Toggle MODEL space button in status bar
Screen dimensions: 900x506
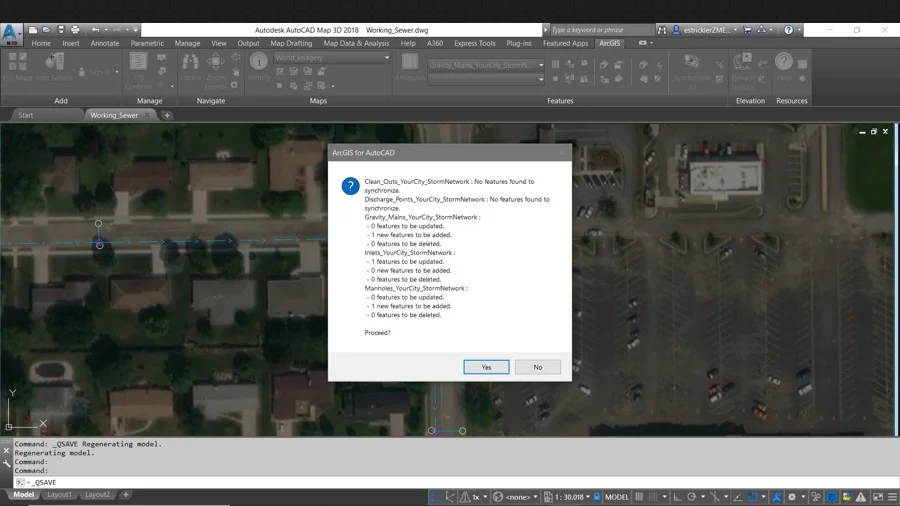[x=617, y=497]
